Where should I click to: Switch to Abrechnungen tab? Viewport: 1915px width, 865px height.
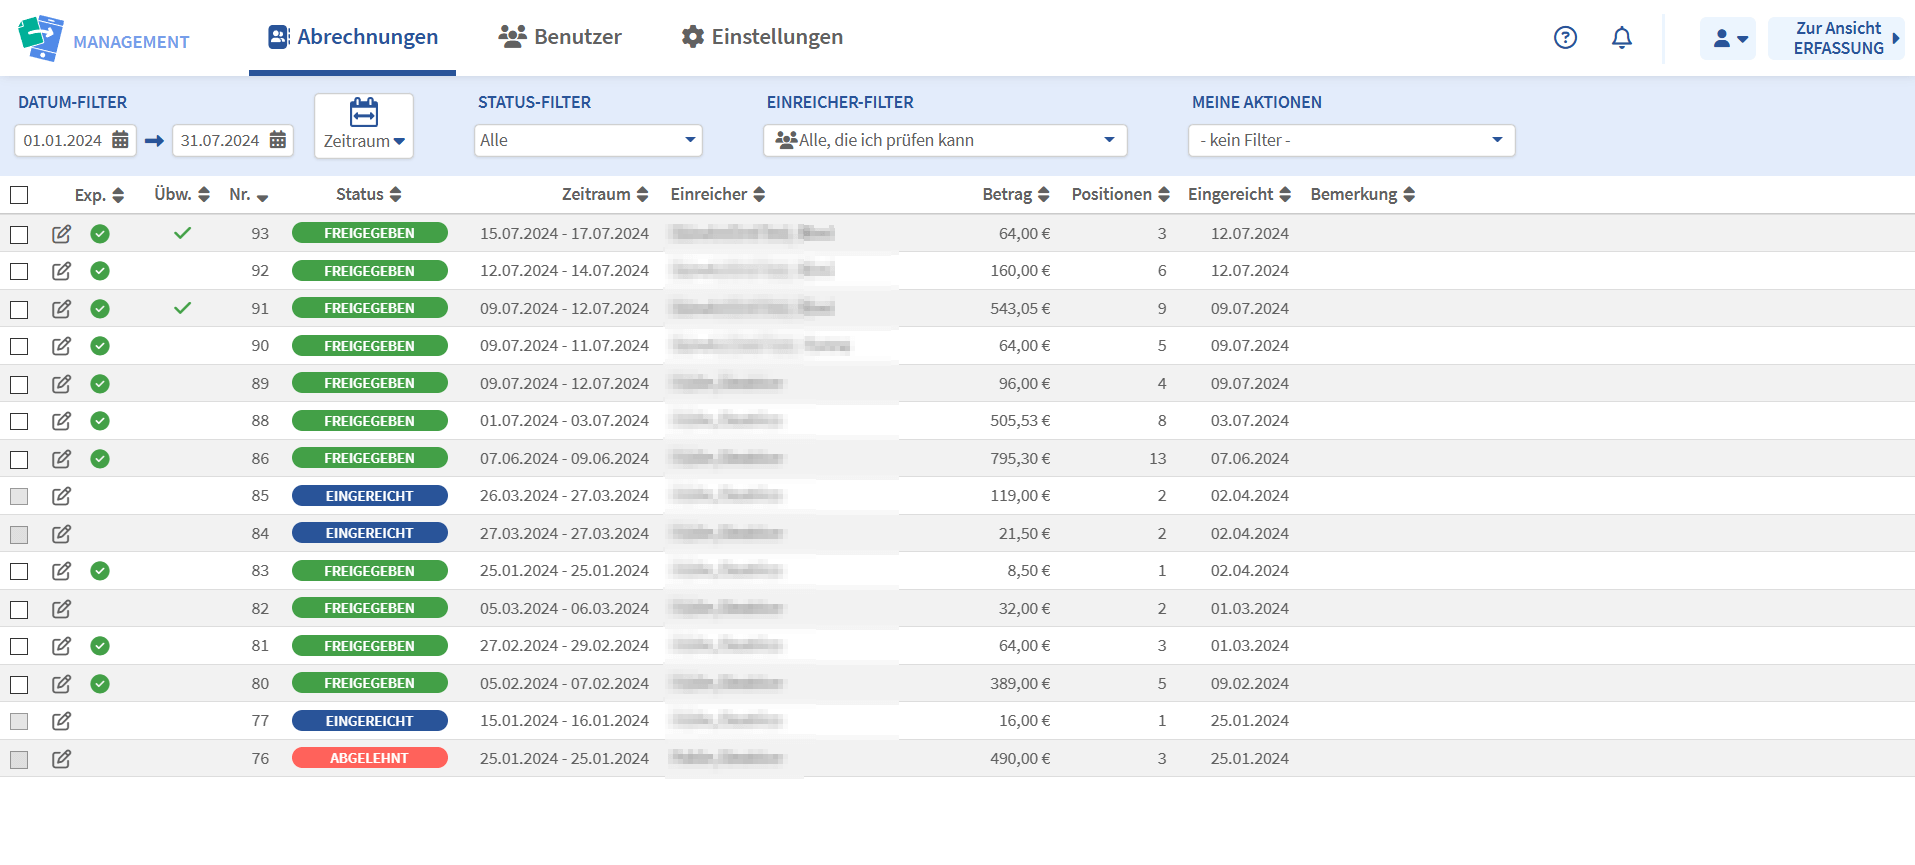[x=352, y=37]
